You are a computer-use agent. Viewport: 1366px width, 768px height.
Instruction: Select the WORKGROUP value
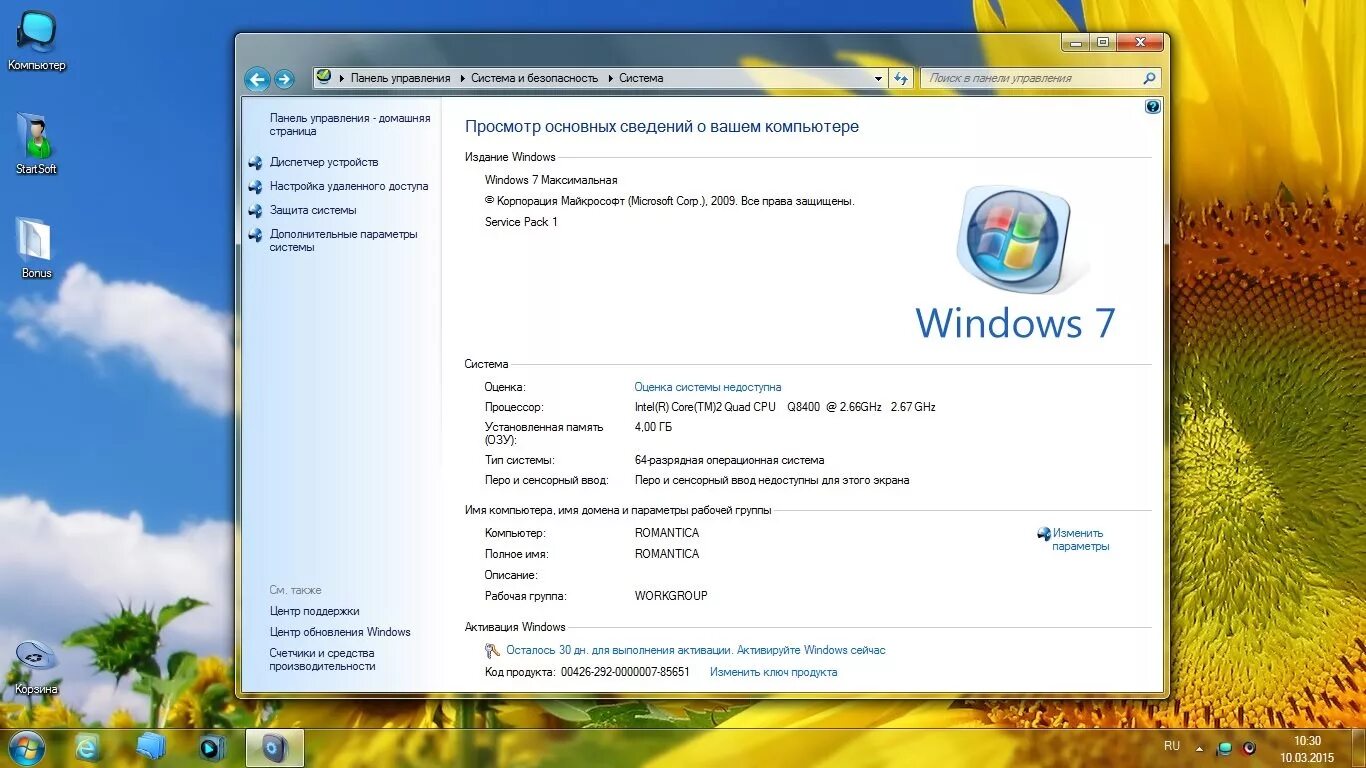671,596
